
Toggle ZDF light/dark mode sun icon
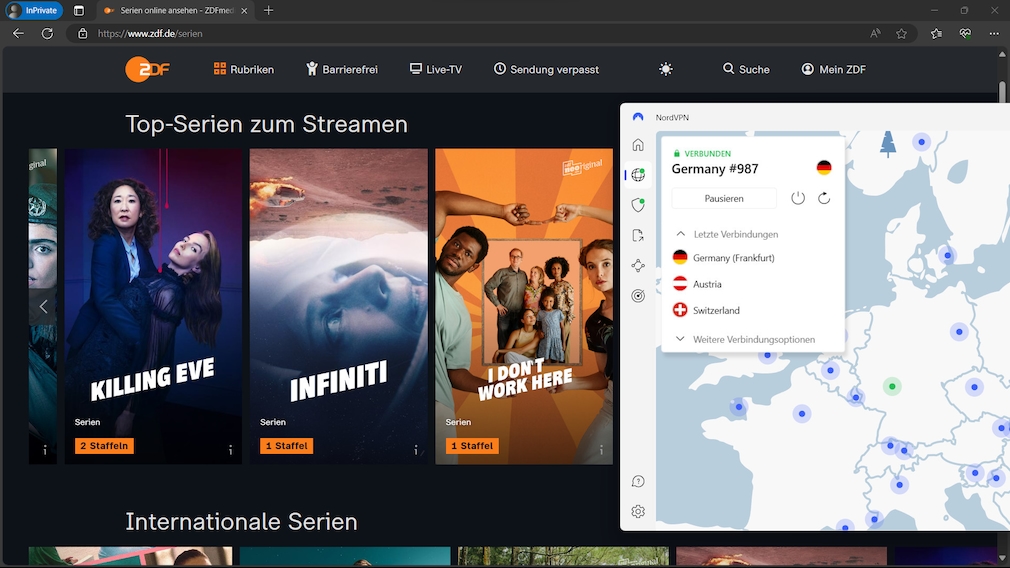pyautogui.click(x=666, y=69)
